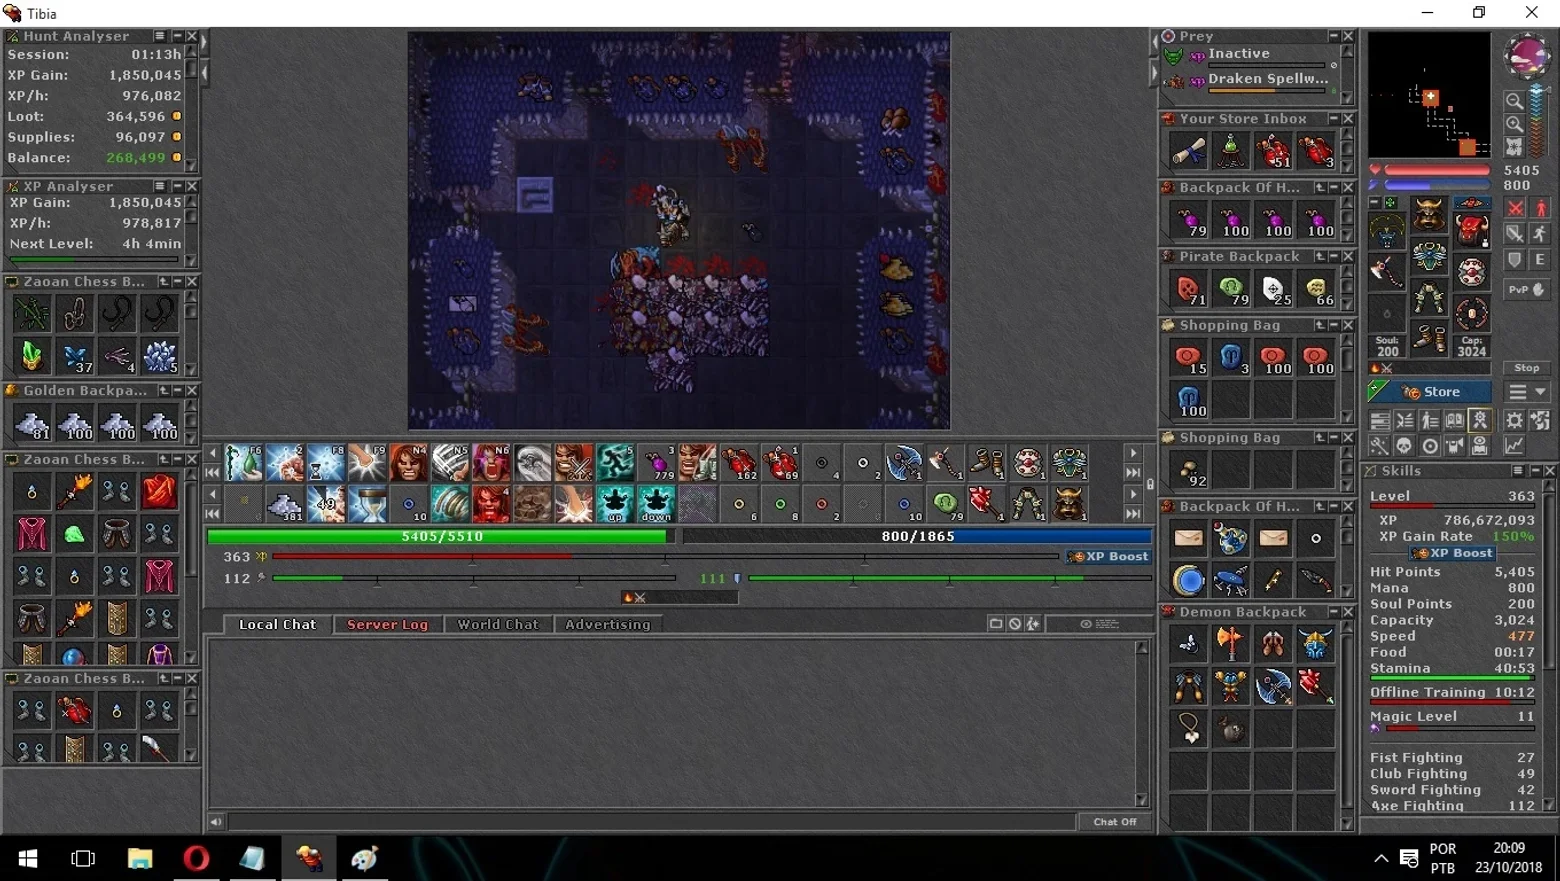The width and height of the screenshot is (1560, 881).
Task: Go up one level in Pirate Backpack
Action: click(1320, 257)
